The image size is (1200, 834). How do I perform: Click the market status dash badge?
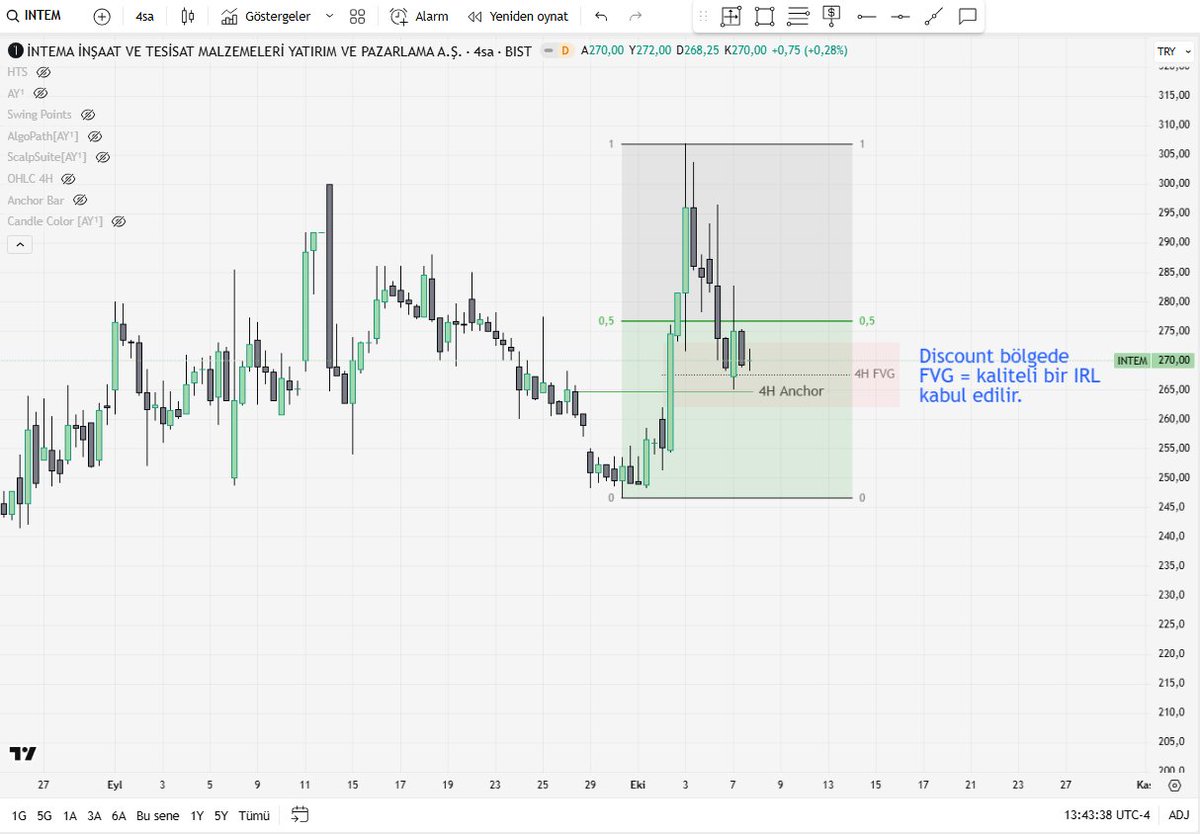[x=548, y=51]
